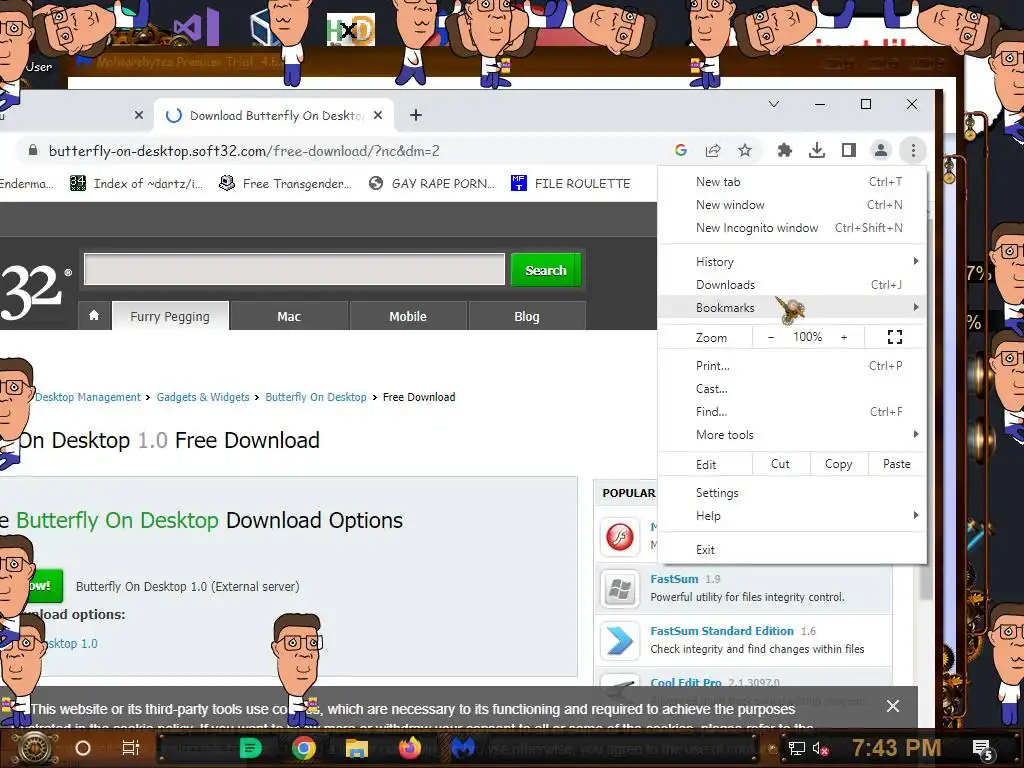The image size is (1024, 768).
Task: Open the Chrome three-dot menu button
Action: pos(913,151)
